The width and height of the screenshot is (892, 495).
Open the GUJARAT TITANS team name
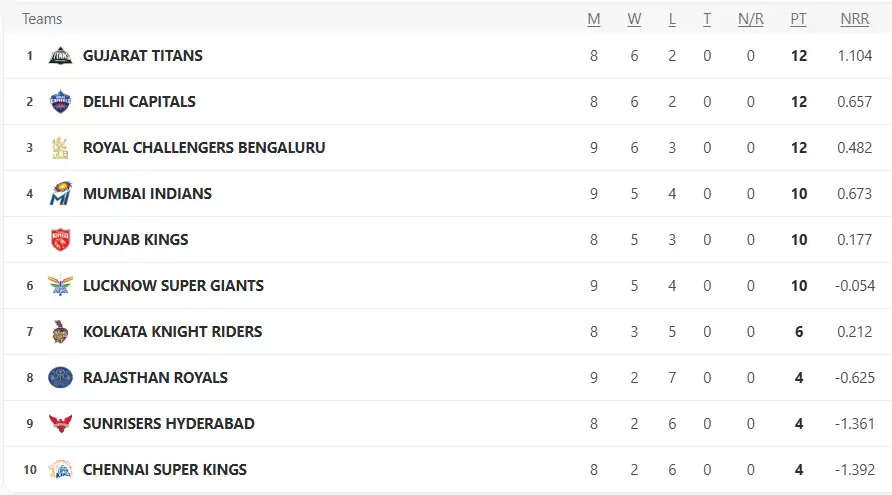143,56
